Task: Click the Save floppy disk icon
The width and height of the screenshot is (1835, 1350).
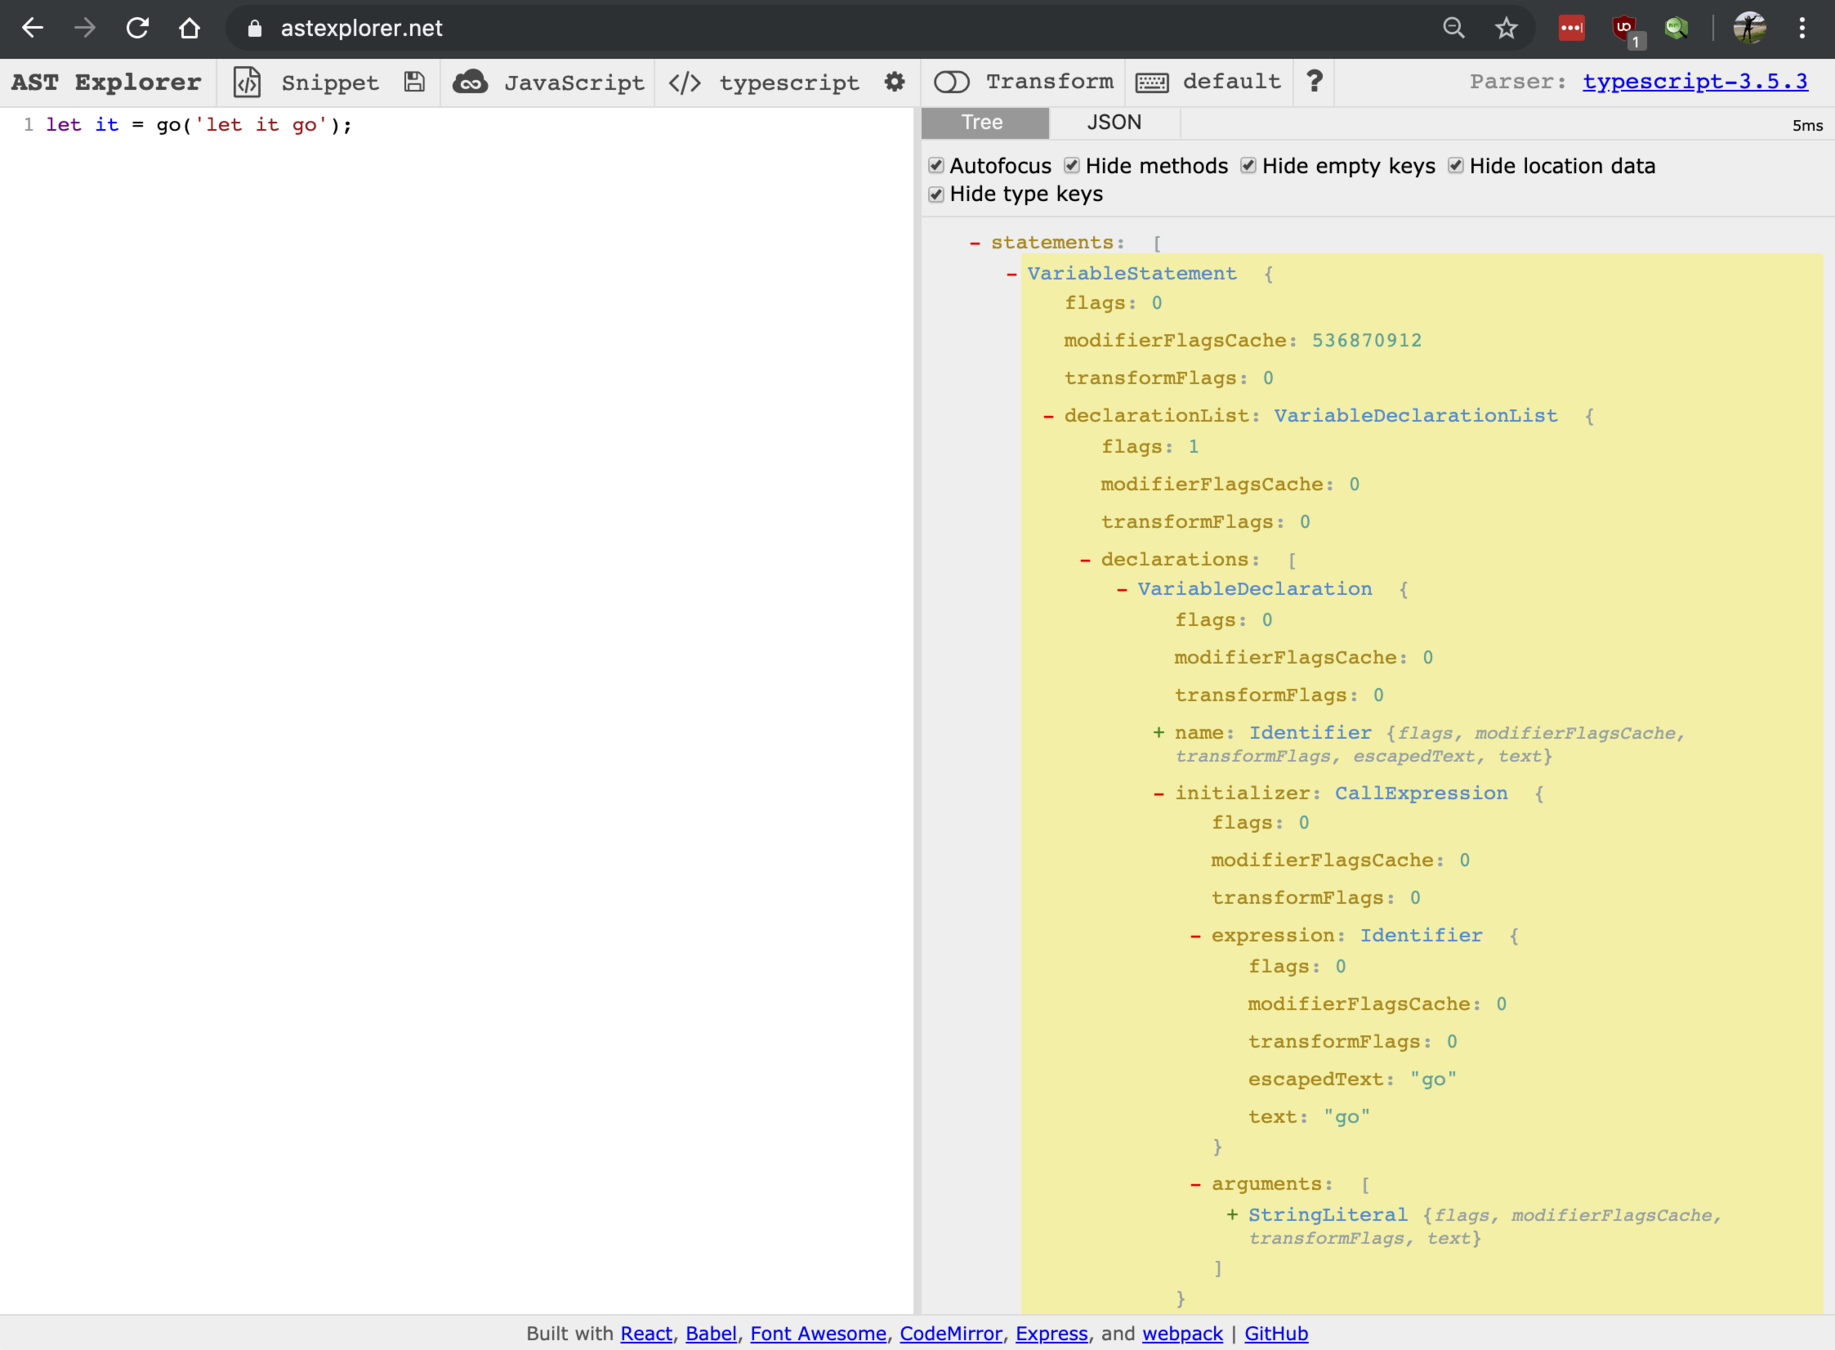Action: 414,82
